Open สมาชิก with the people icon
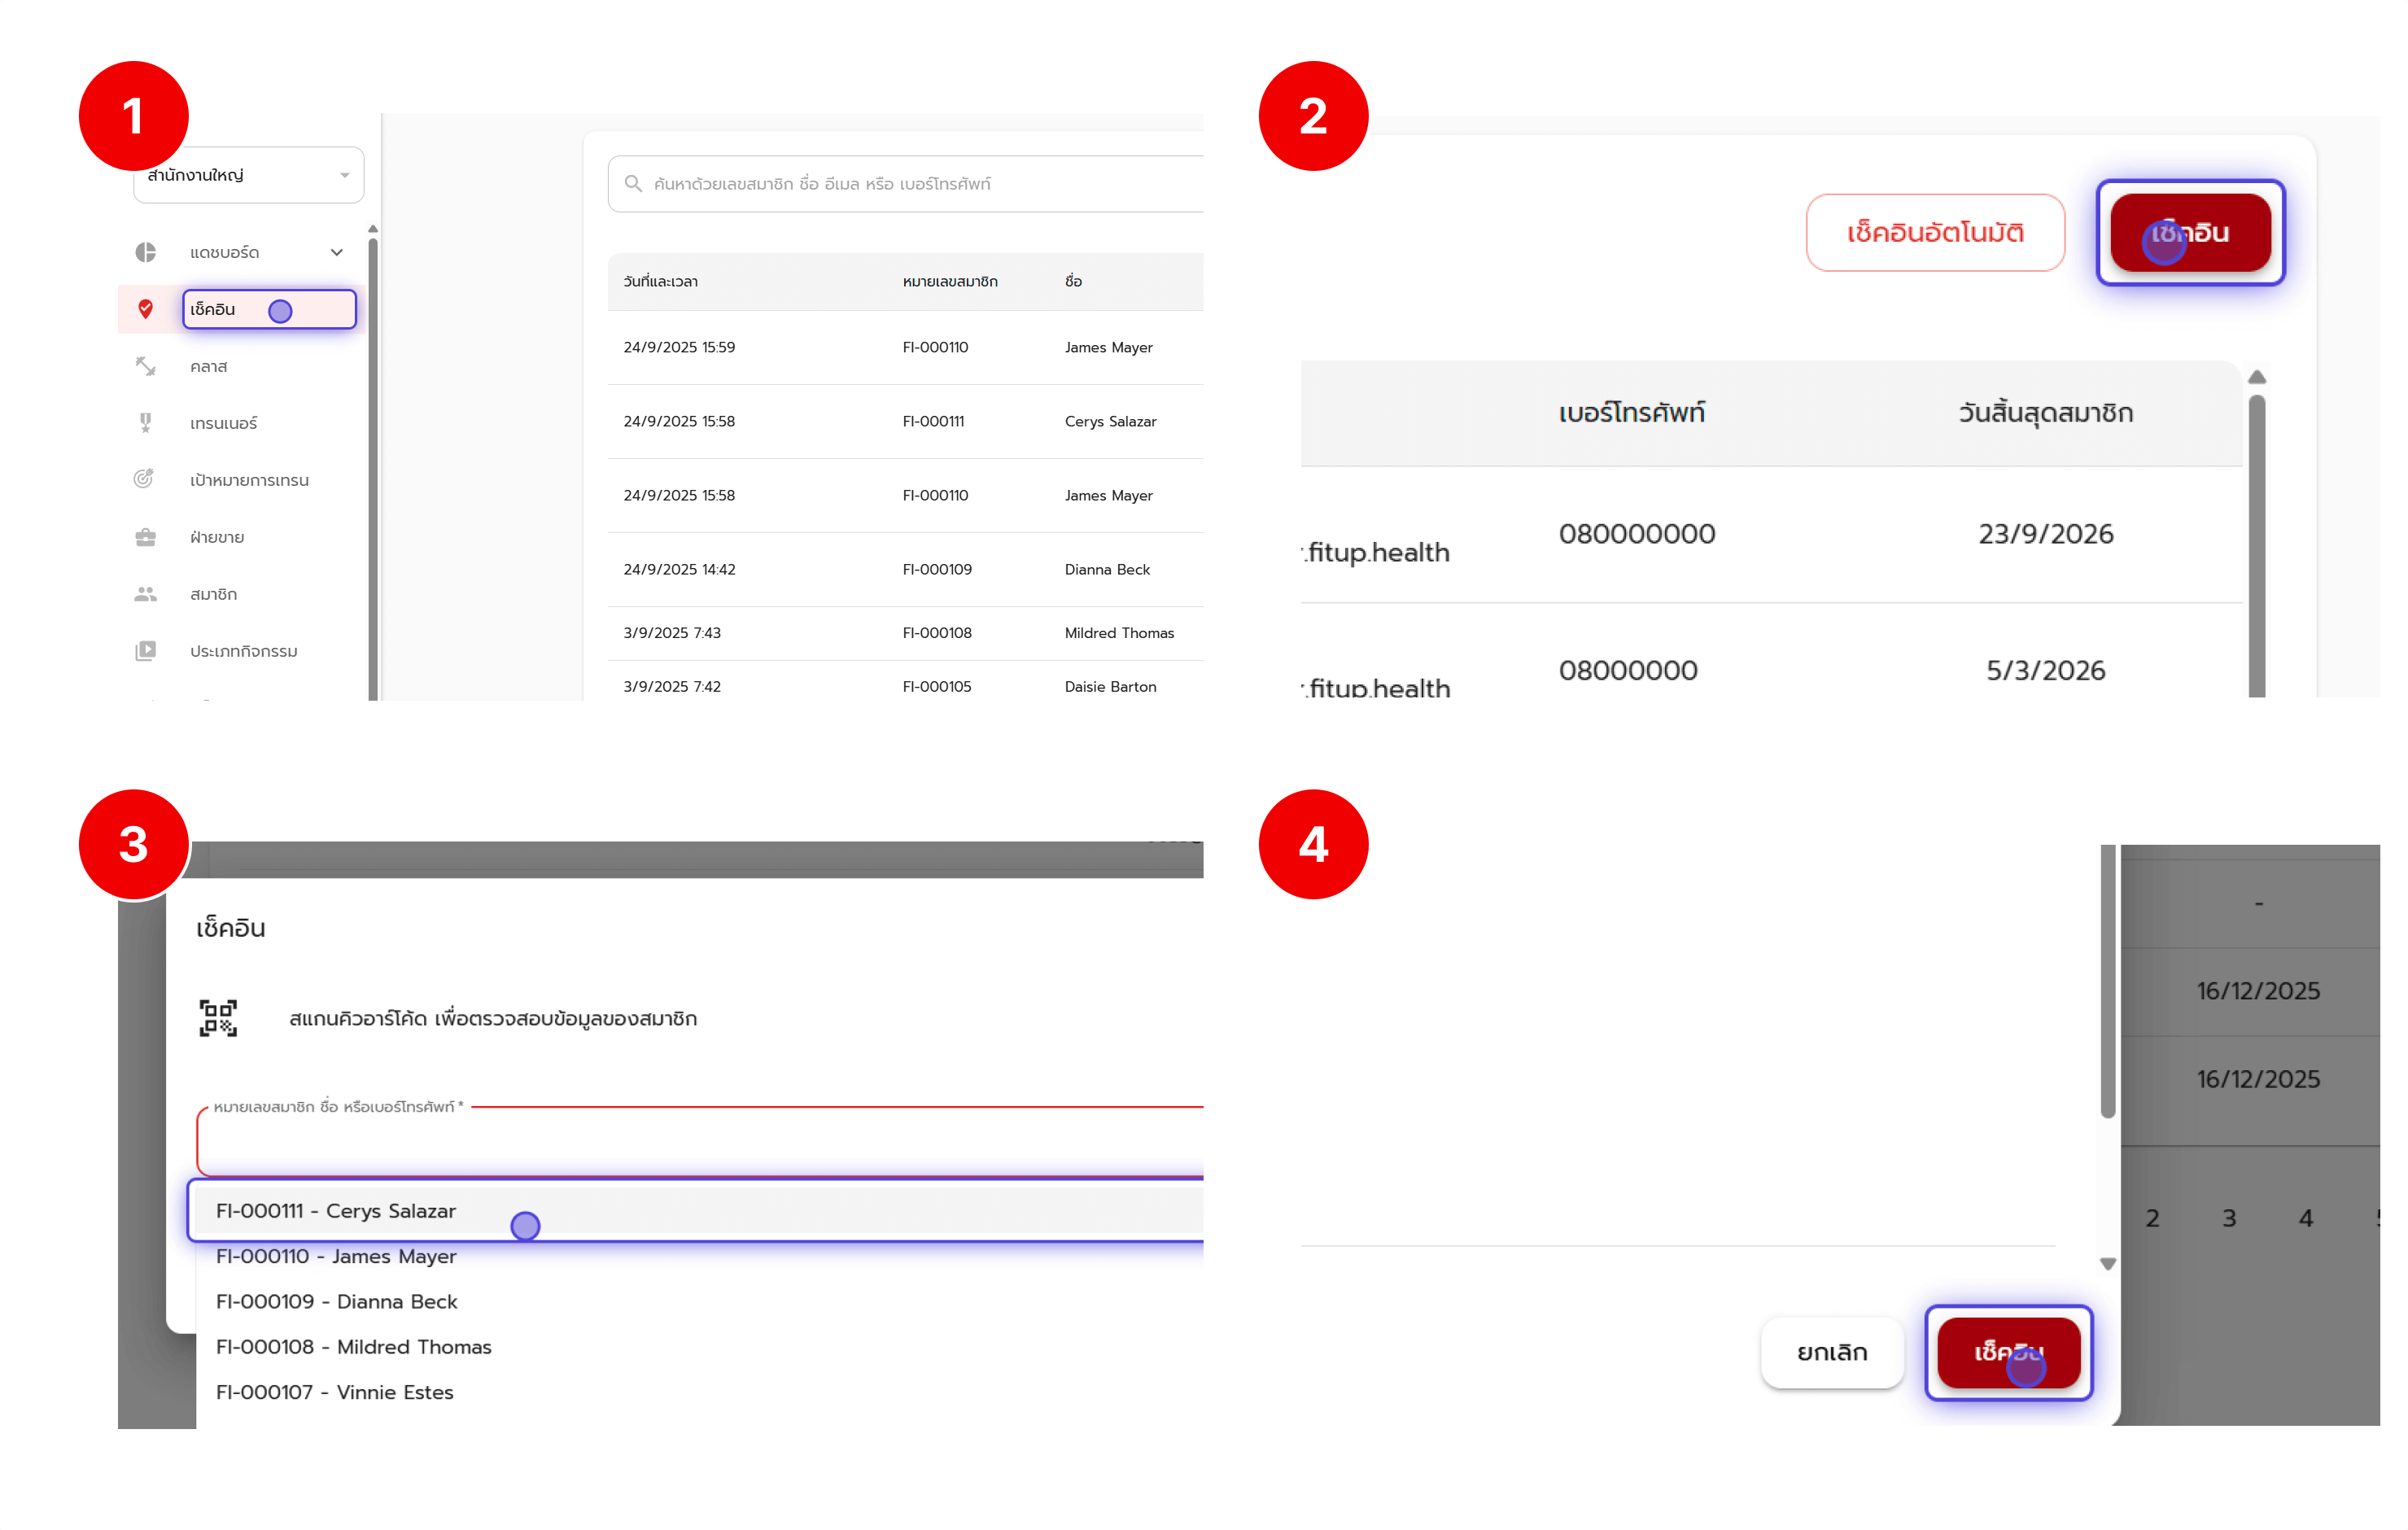 click(x=146, y=593)
